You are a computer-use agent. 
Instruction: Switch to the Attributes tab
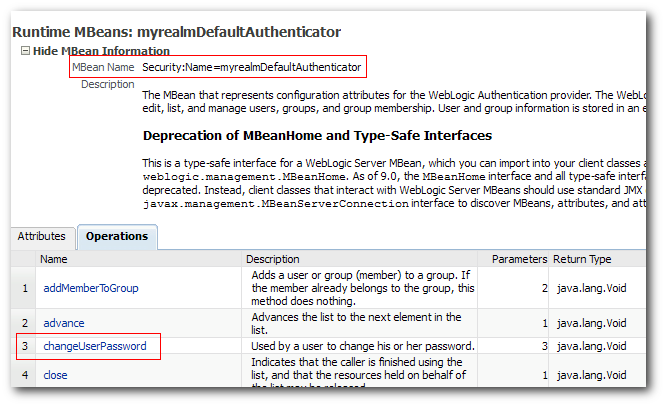(42, 236)
